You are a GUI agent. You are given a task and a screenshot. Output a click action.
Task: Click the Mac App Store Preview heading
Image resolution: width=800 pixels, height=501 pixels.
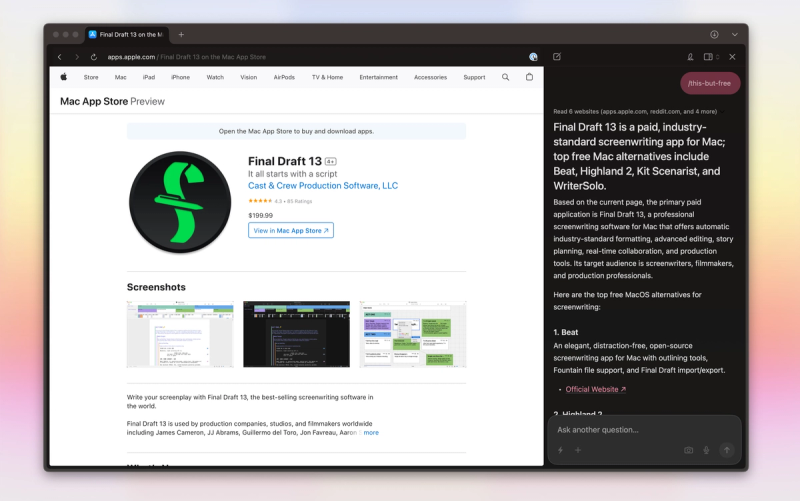coord(112,102)
